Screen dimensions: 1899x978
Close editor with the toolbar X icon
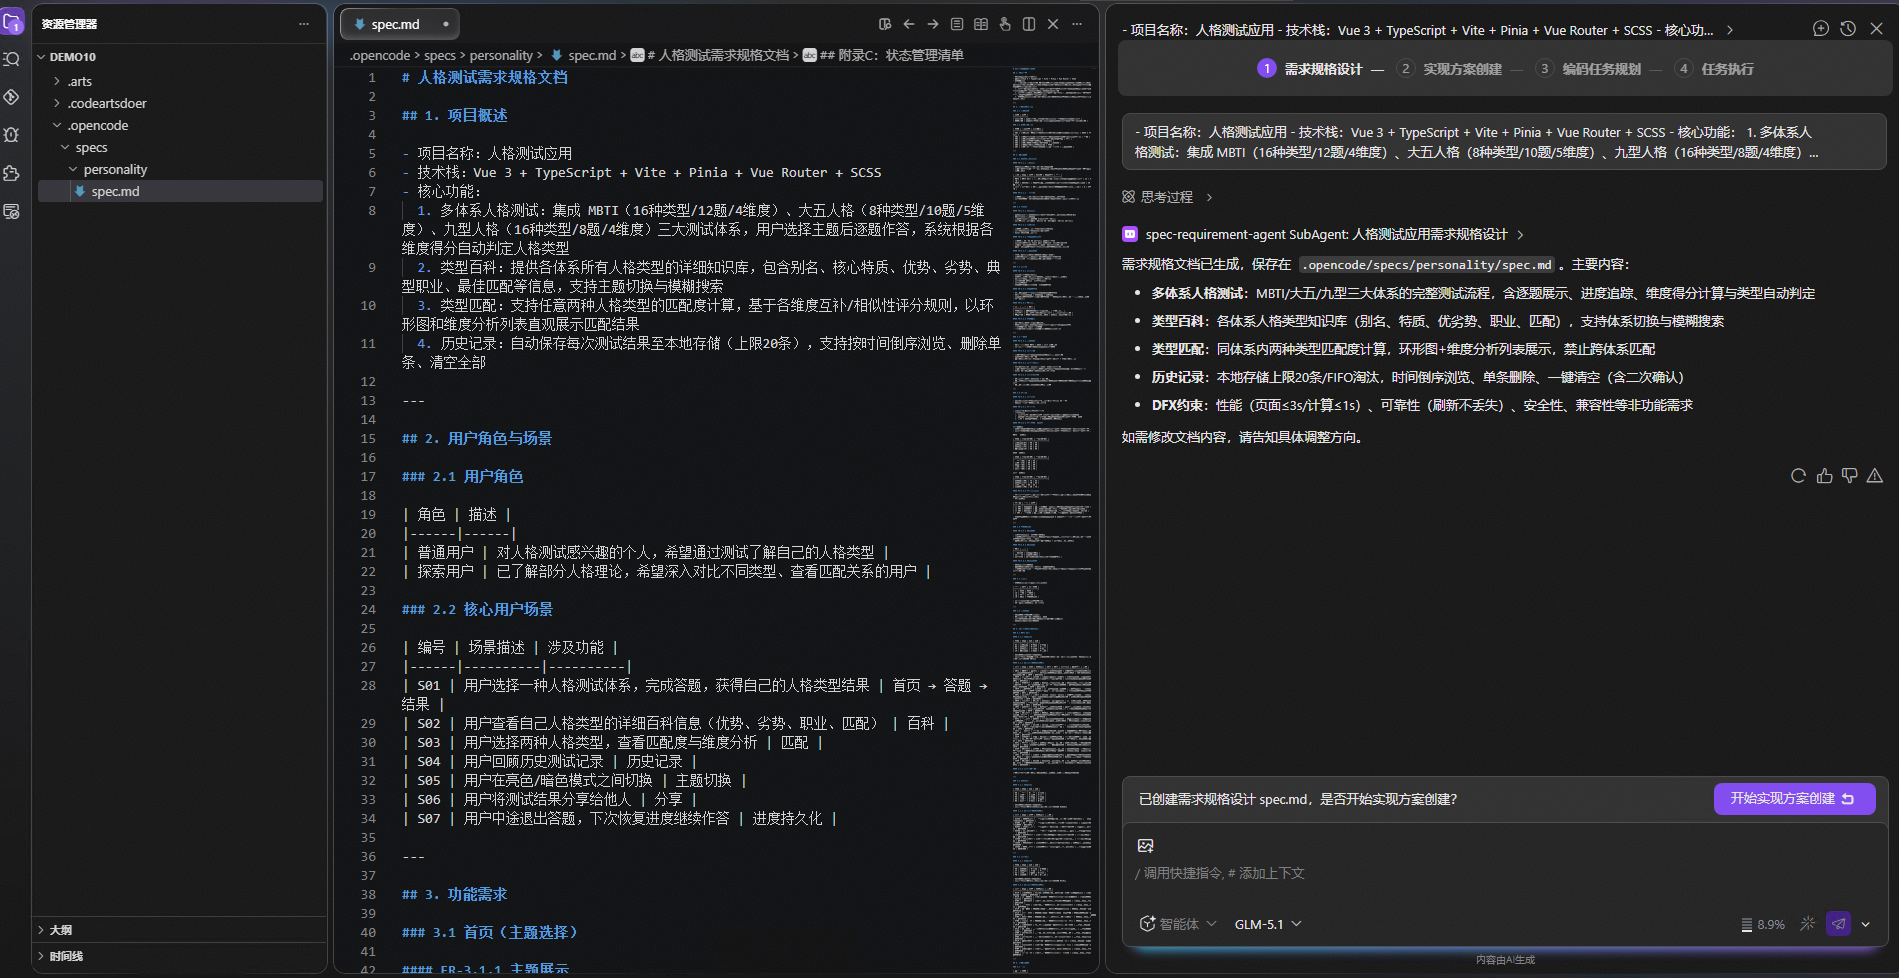[x=1053, y=24]
